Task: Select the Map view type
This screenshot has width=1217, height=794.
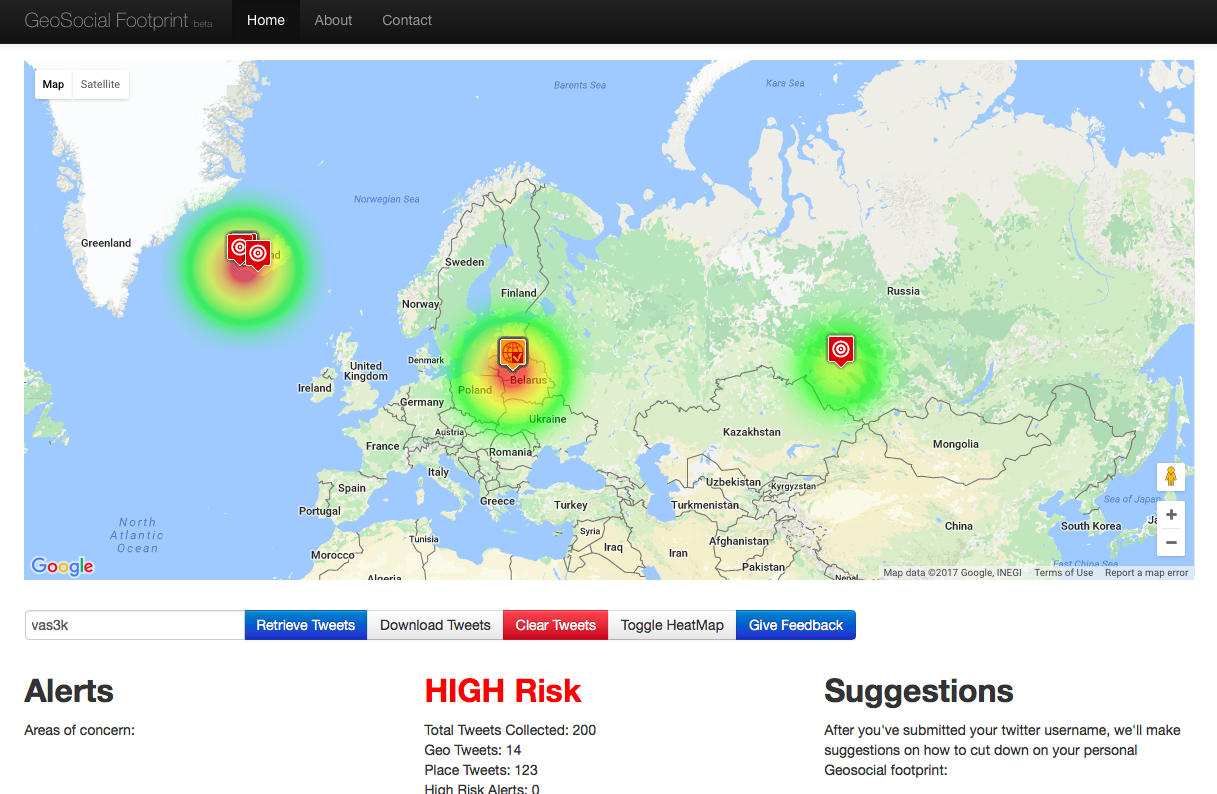Action: [x=53, y=85]
